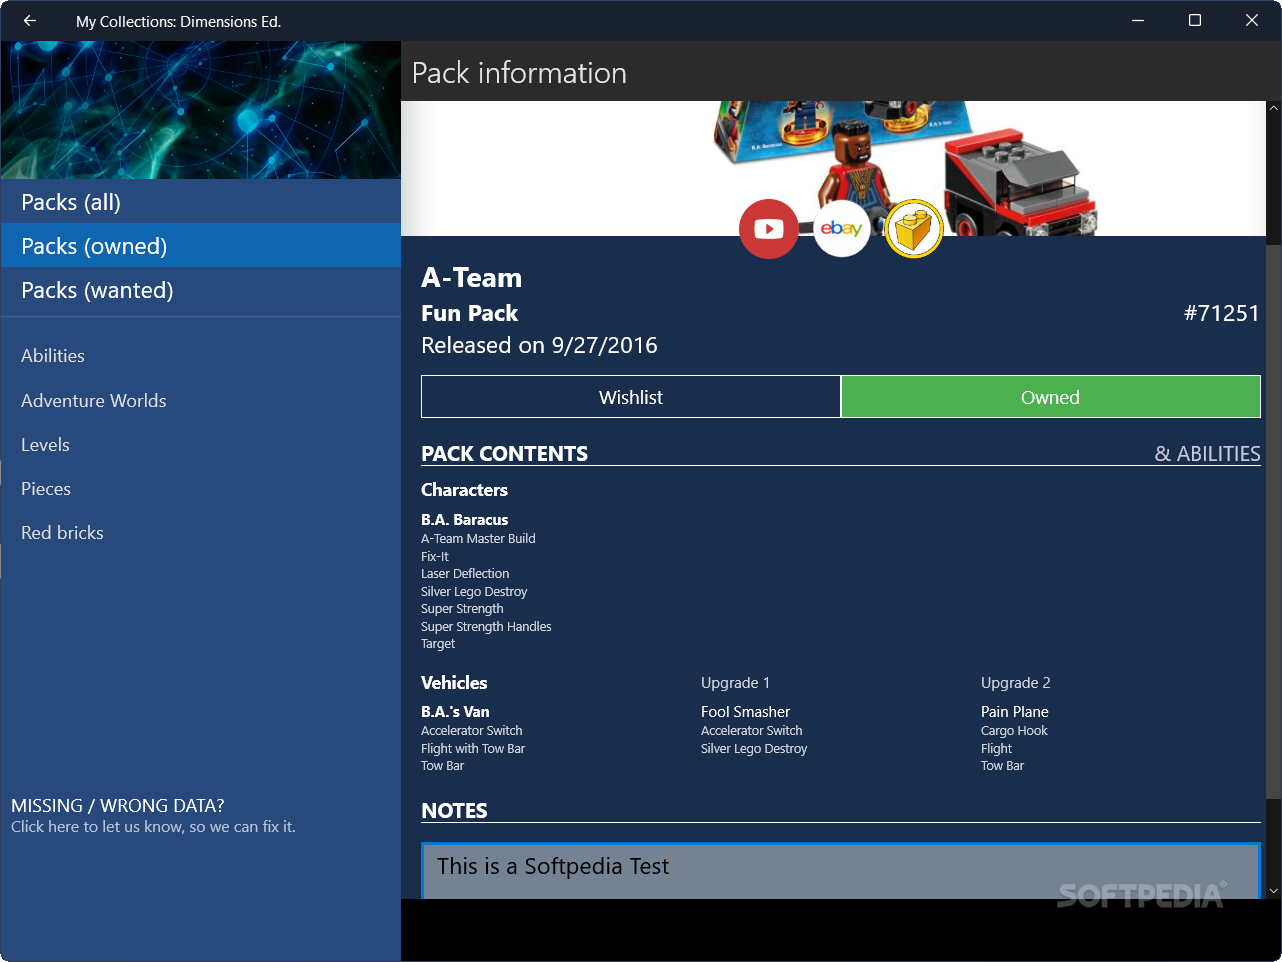Click the scrollbar up arrow
Image resolution: width=1282 pixels, height=962 pixels.
(x=1273, y=108)
